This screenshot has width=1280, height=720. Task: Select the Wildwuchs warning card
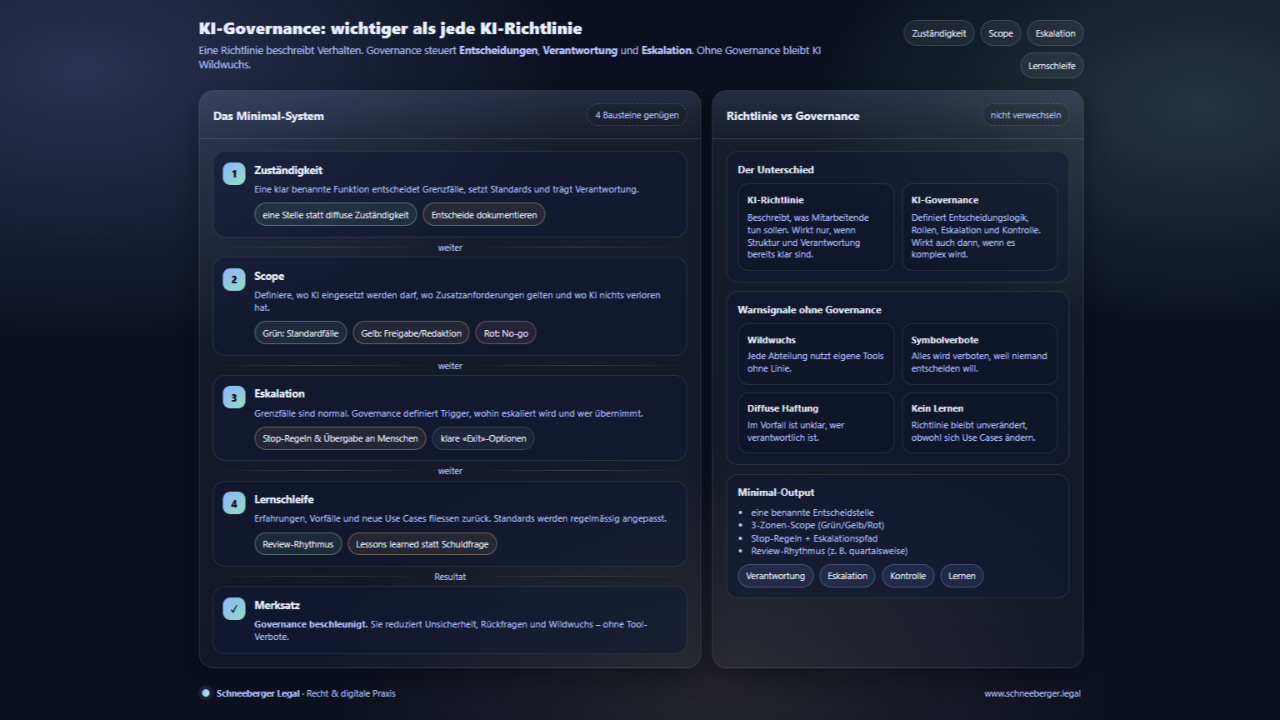pos(816,354)
